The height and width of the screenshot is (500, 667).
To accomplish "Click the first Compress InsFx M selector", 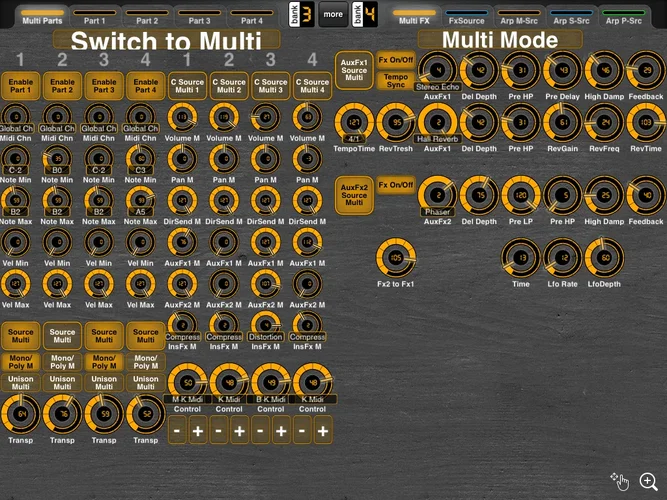I will 182,326.
